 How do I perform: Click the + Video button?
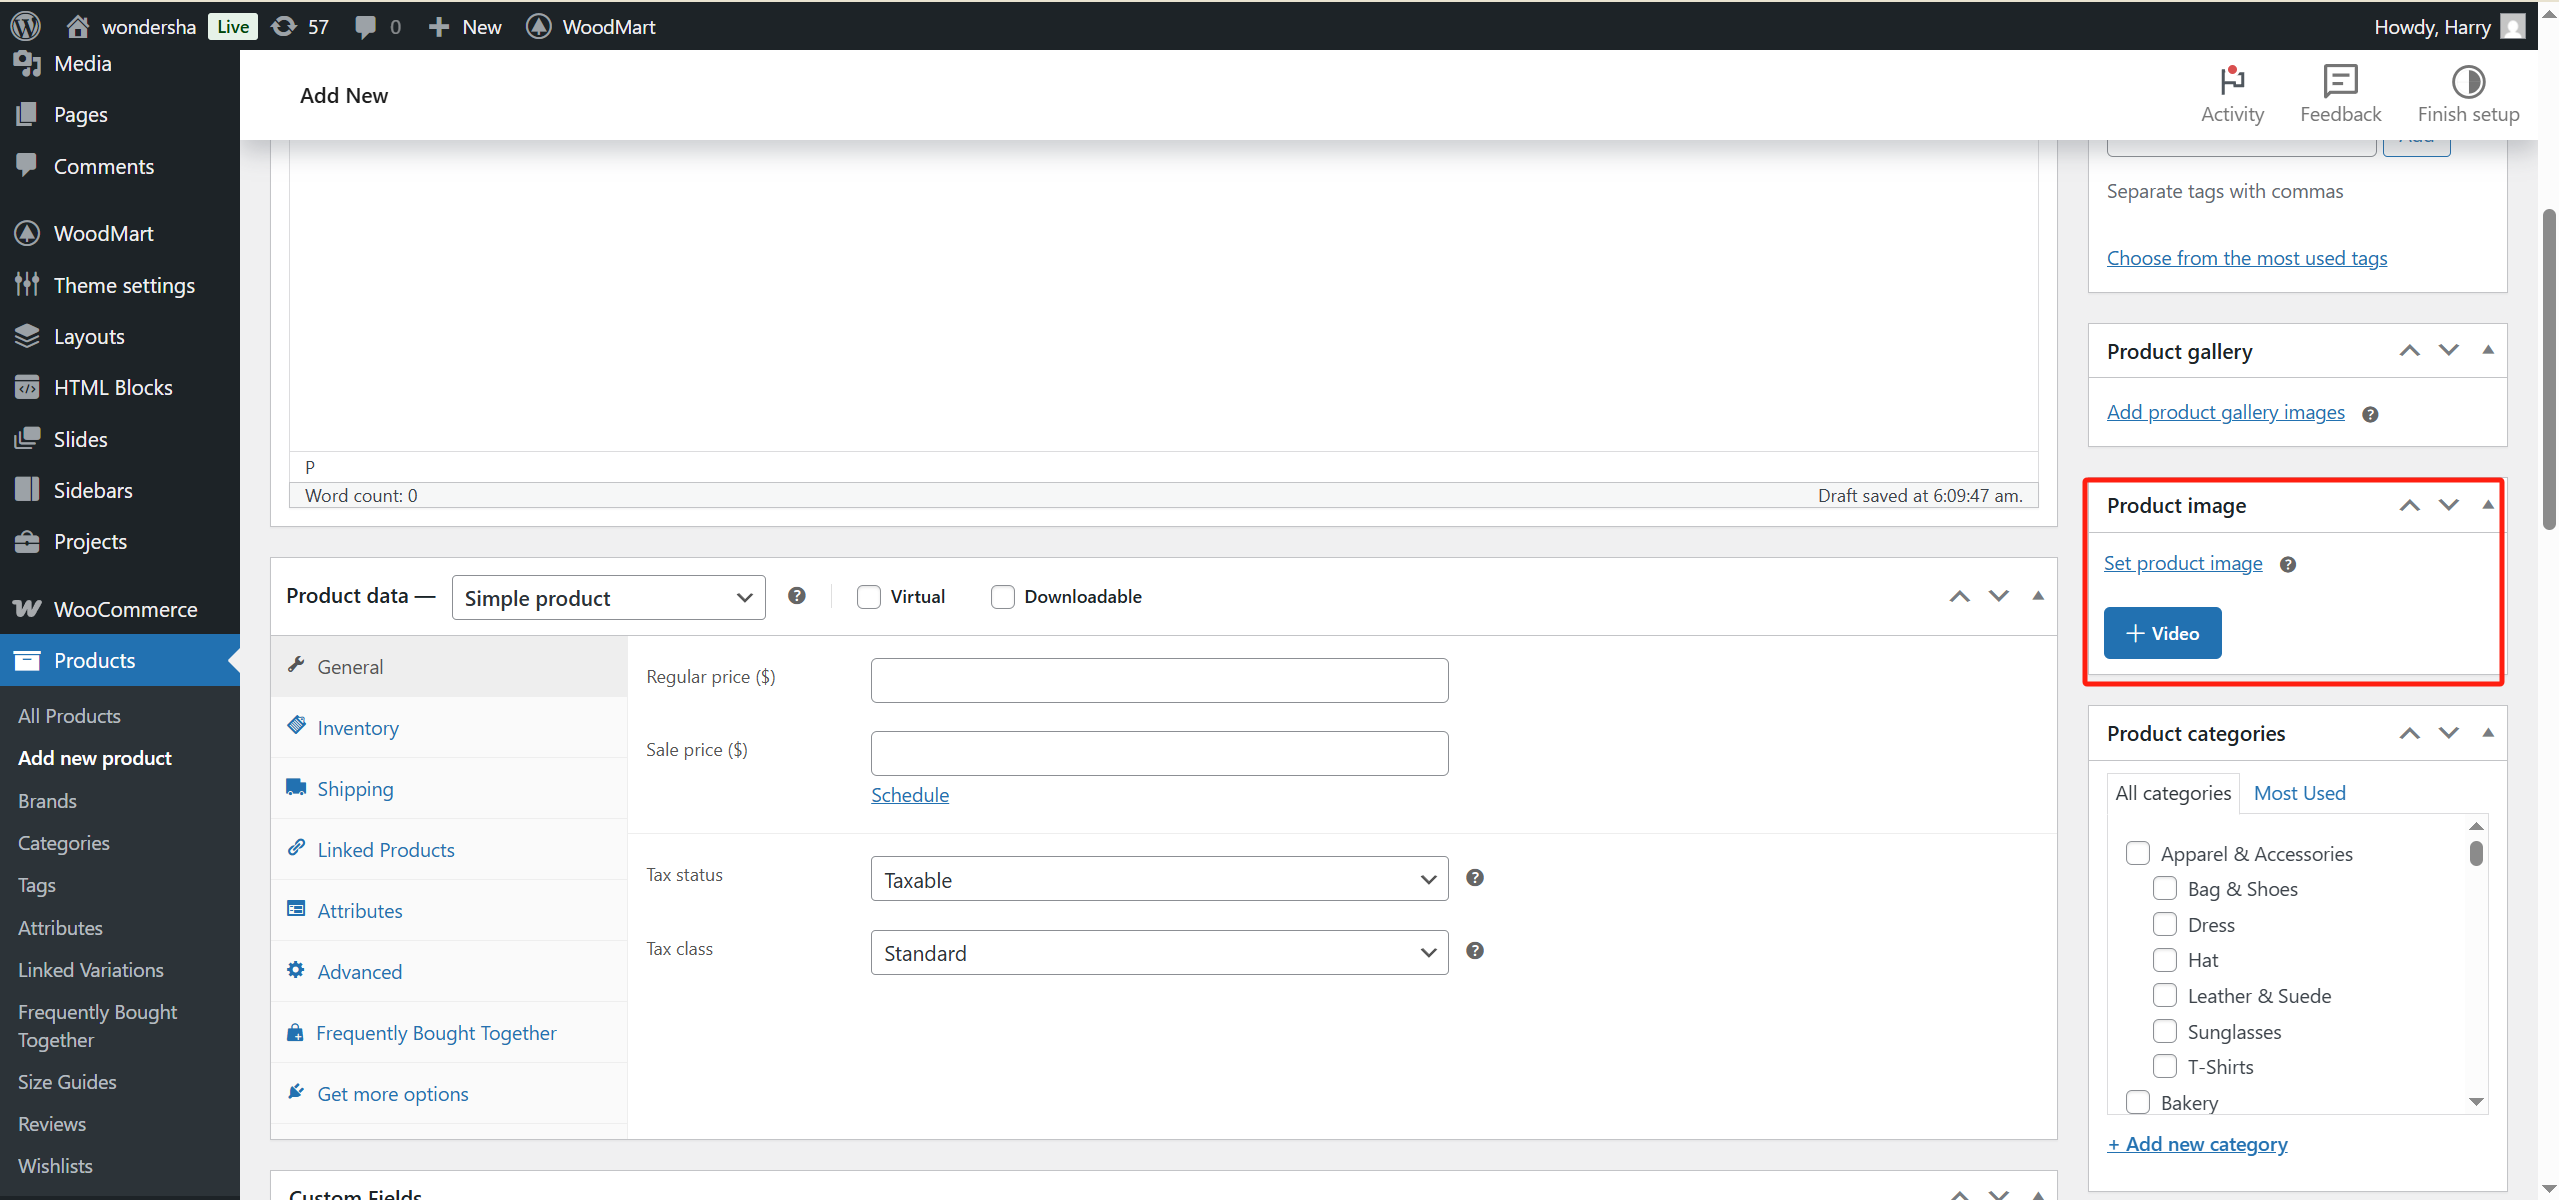[2162, 633]
